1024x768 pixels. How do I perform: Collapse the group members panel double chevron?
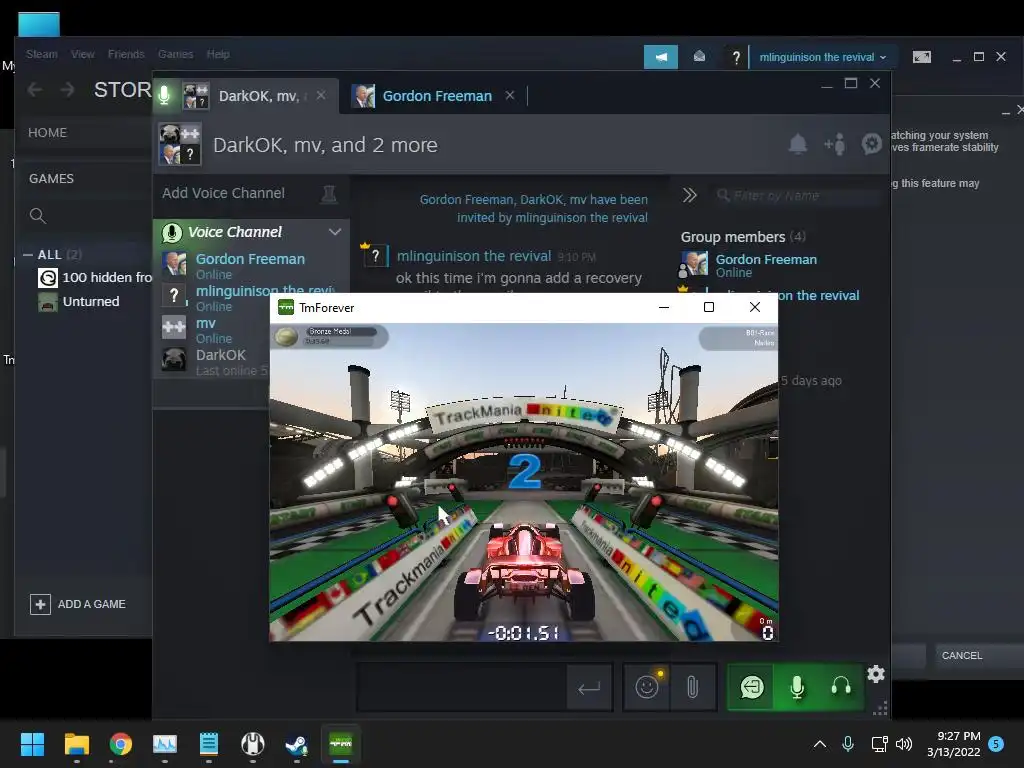(690, 195)
